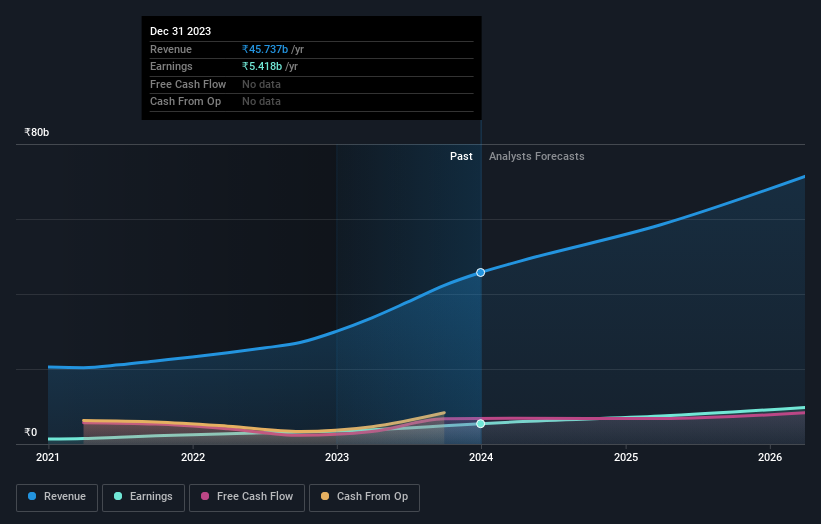Toggle the Cash From Op legend series
821x524 pixels.
coord(364,497)
